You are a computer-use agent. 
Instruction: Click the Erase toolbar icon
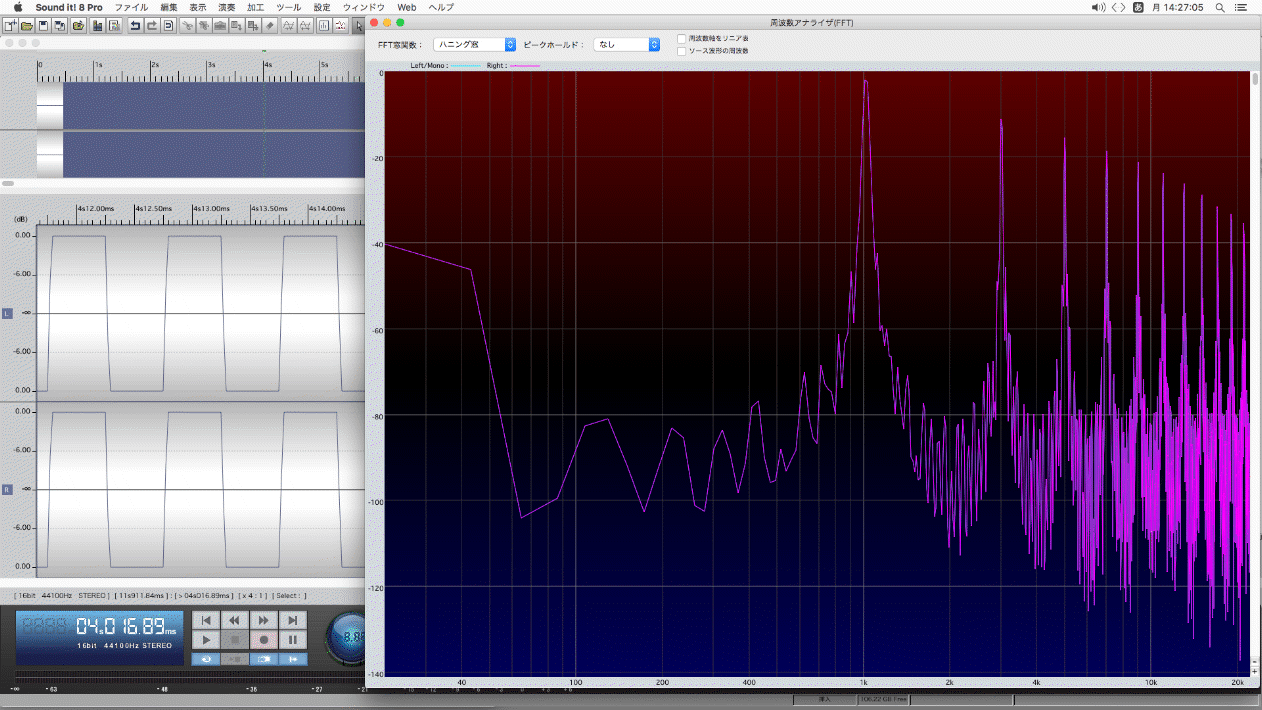pos(270,24)
